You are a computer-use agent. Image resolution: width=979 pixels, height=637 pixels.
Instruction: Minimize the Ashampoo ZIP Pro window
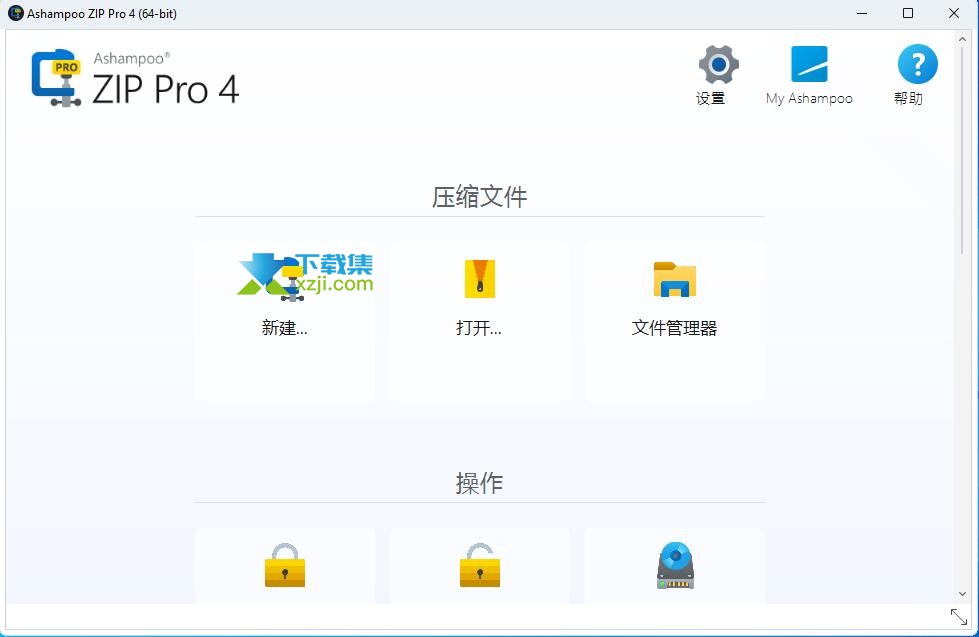(862, 13)
